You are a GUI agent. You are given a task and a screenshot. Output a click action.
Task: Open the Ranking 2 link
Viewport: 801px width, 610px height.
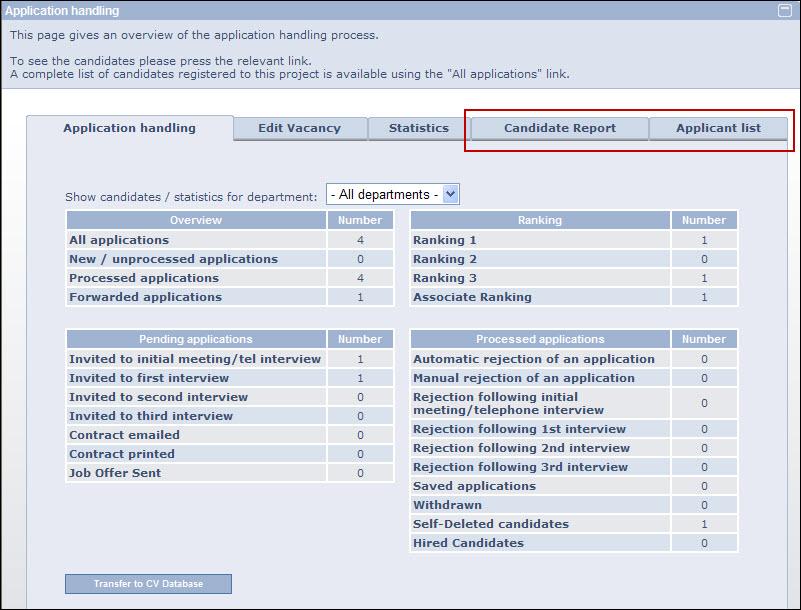[x=444, y=259]
